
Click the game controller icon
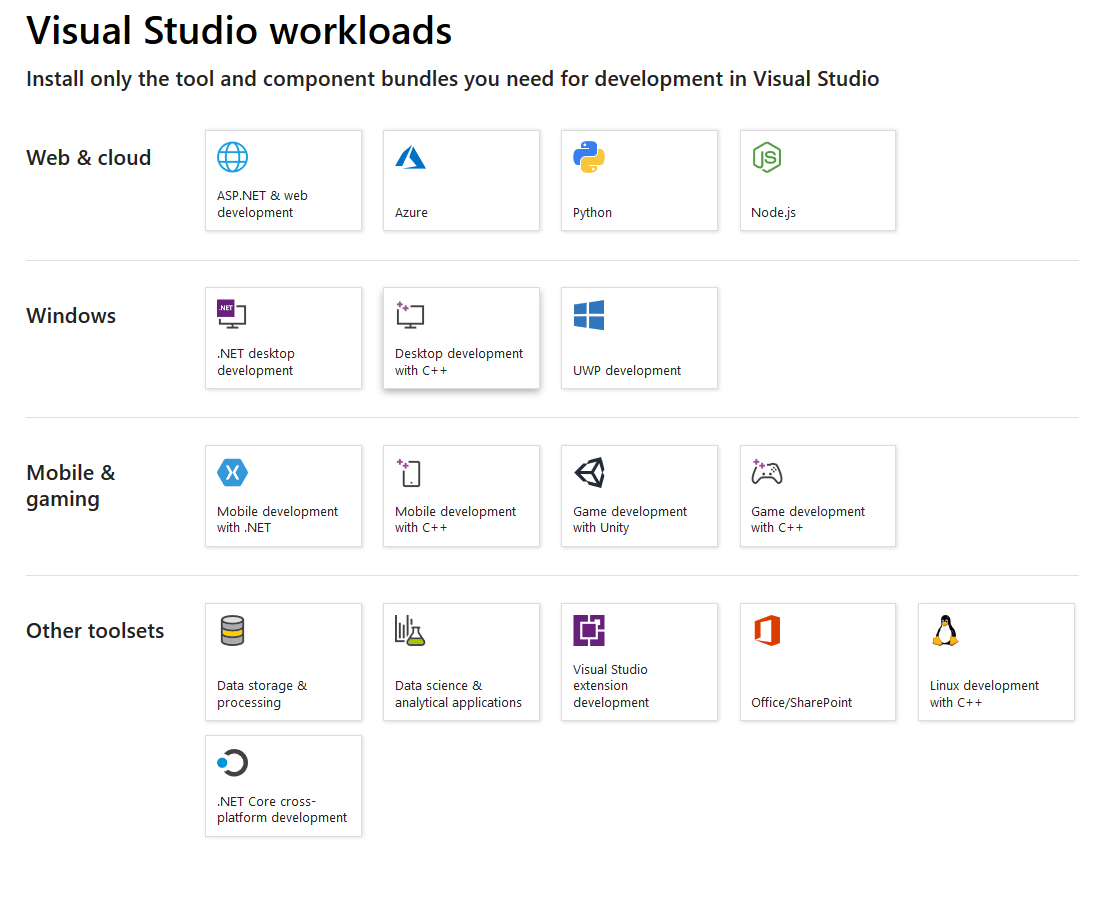tap(766, 472)
